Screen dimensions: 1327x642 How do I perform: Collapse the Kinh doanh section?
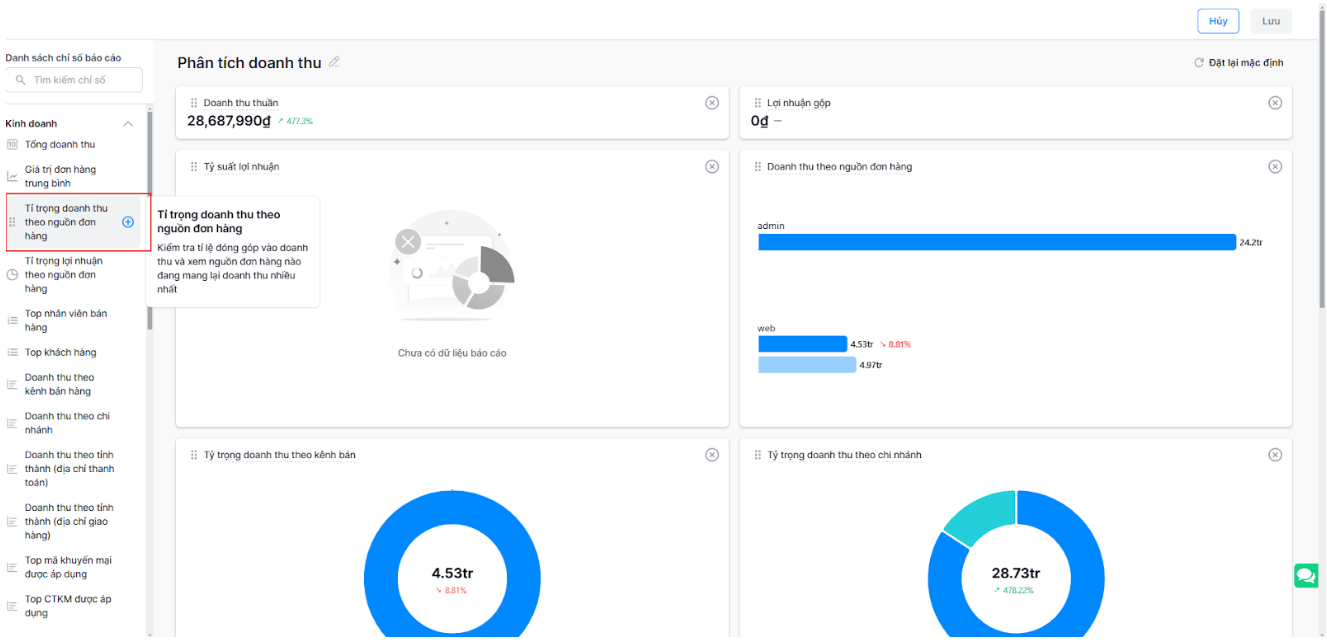coord(128,124)
